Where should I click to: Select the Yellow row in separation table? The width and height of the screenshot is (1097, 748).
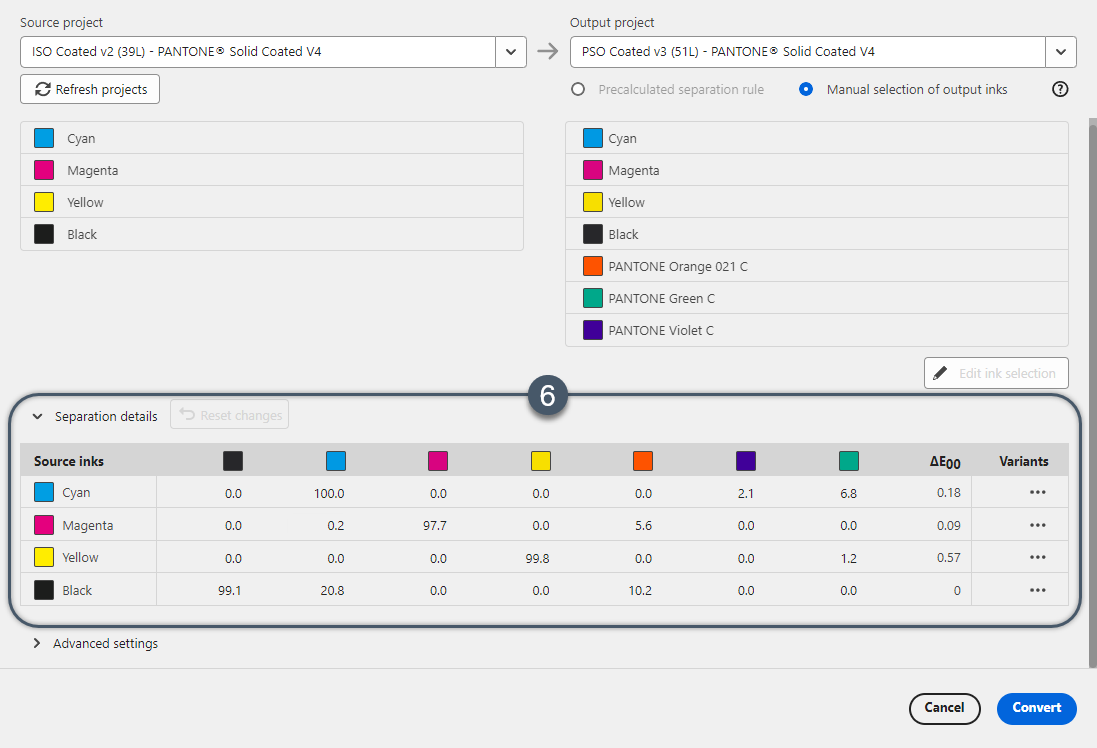[x=544, y=557]
